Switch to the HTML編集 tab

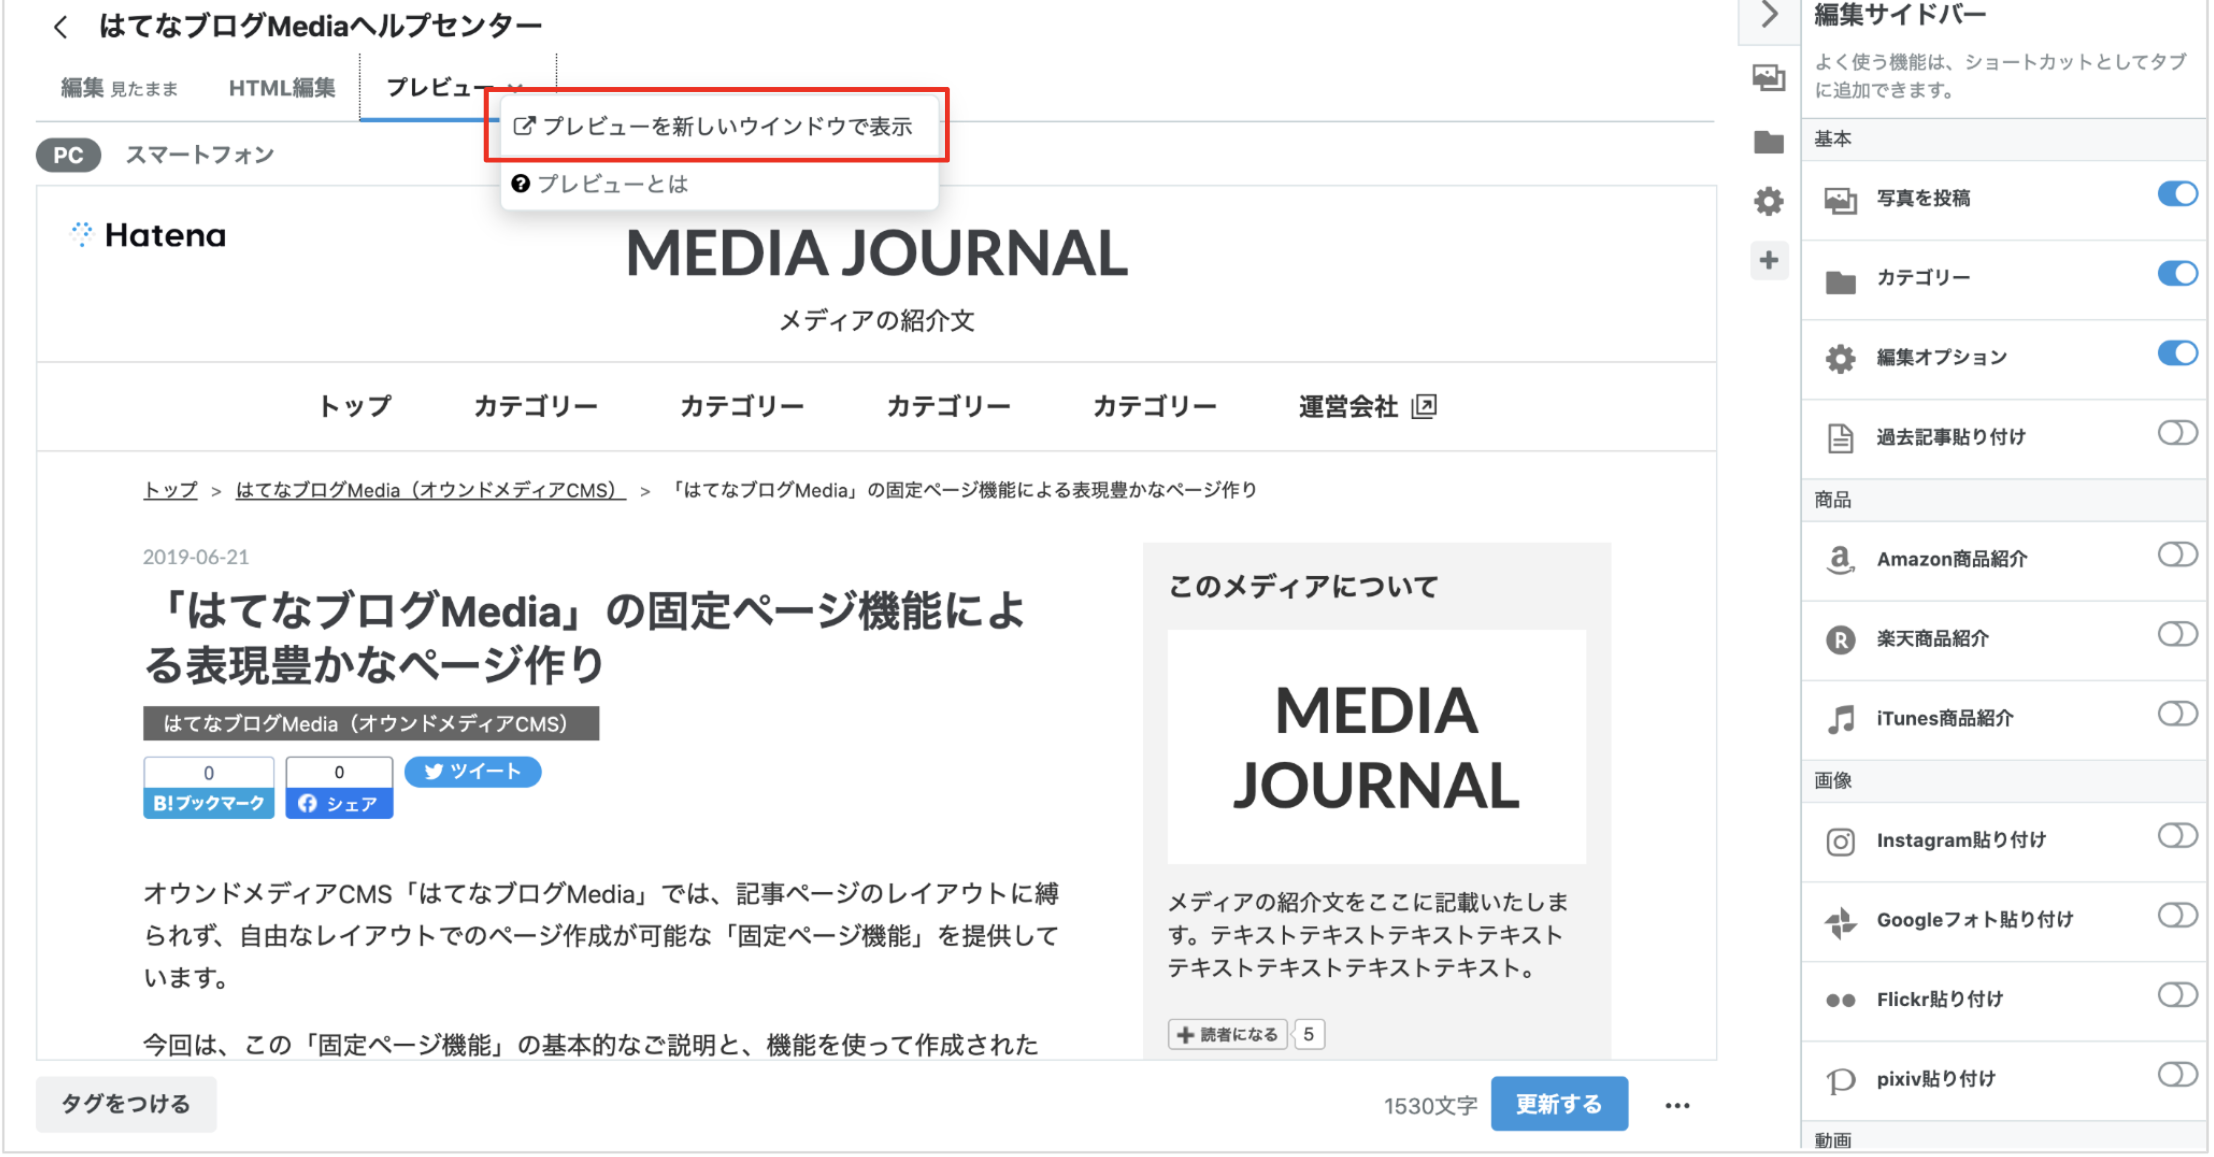(x=282, y=88)
